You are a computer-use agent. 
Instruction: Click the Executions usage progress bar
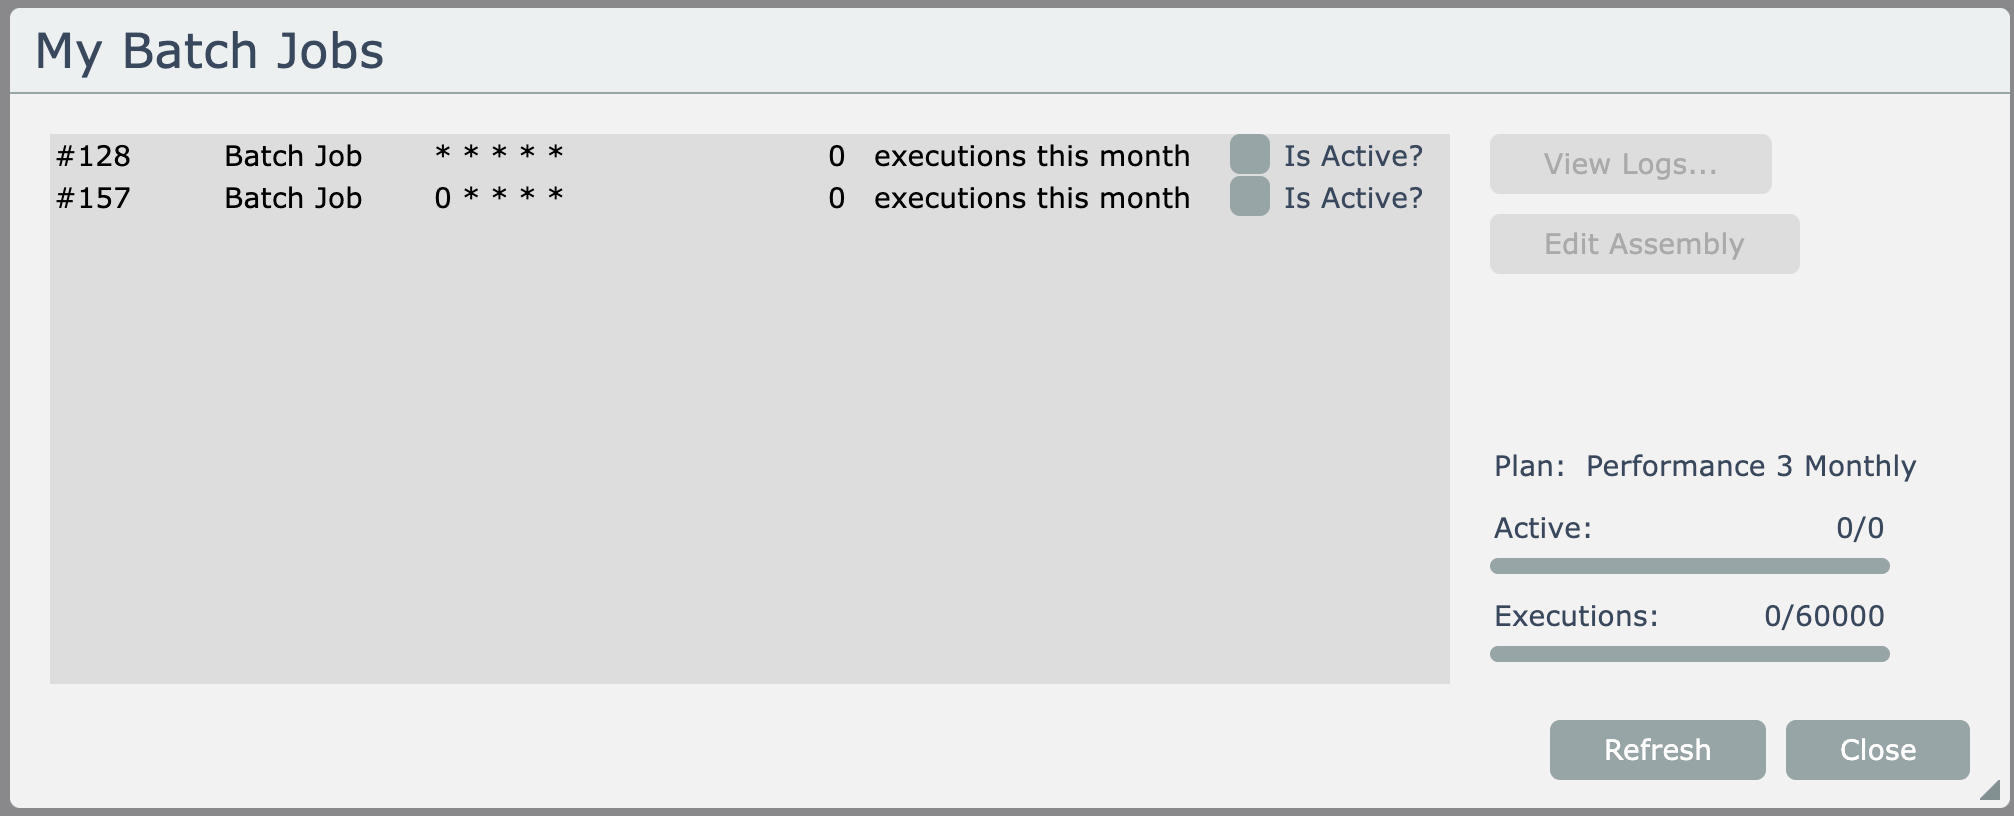[1689, 654]
